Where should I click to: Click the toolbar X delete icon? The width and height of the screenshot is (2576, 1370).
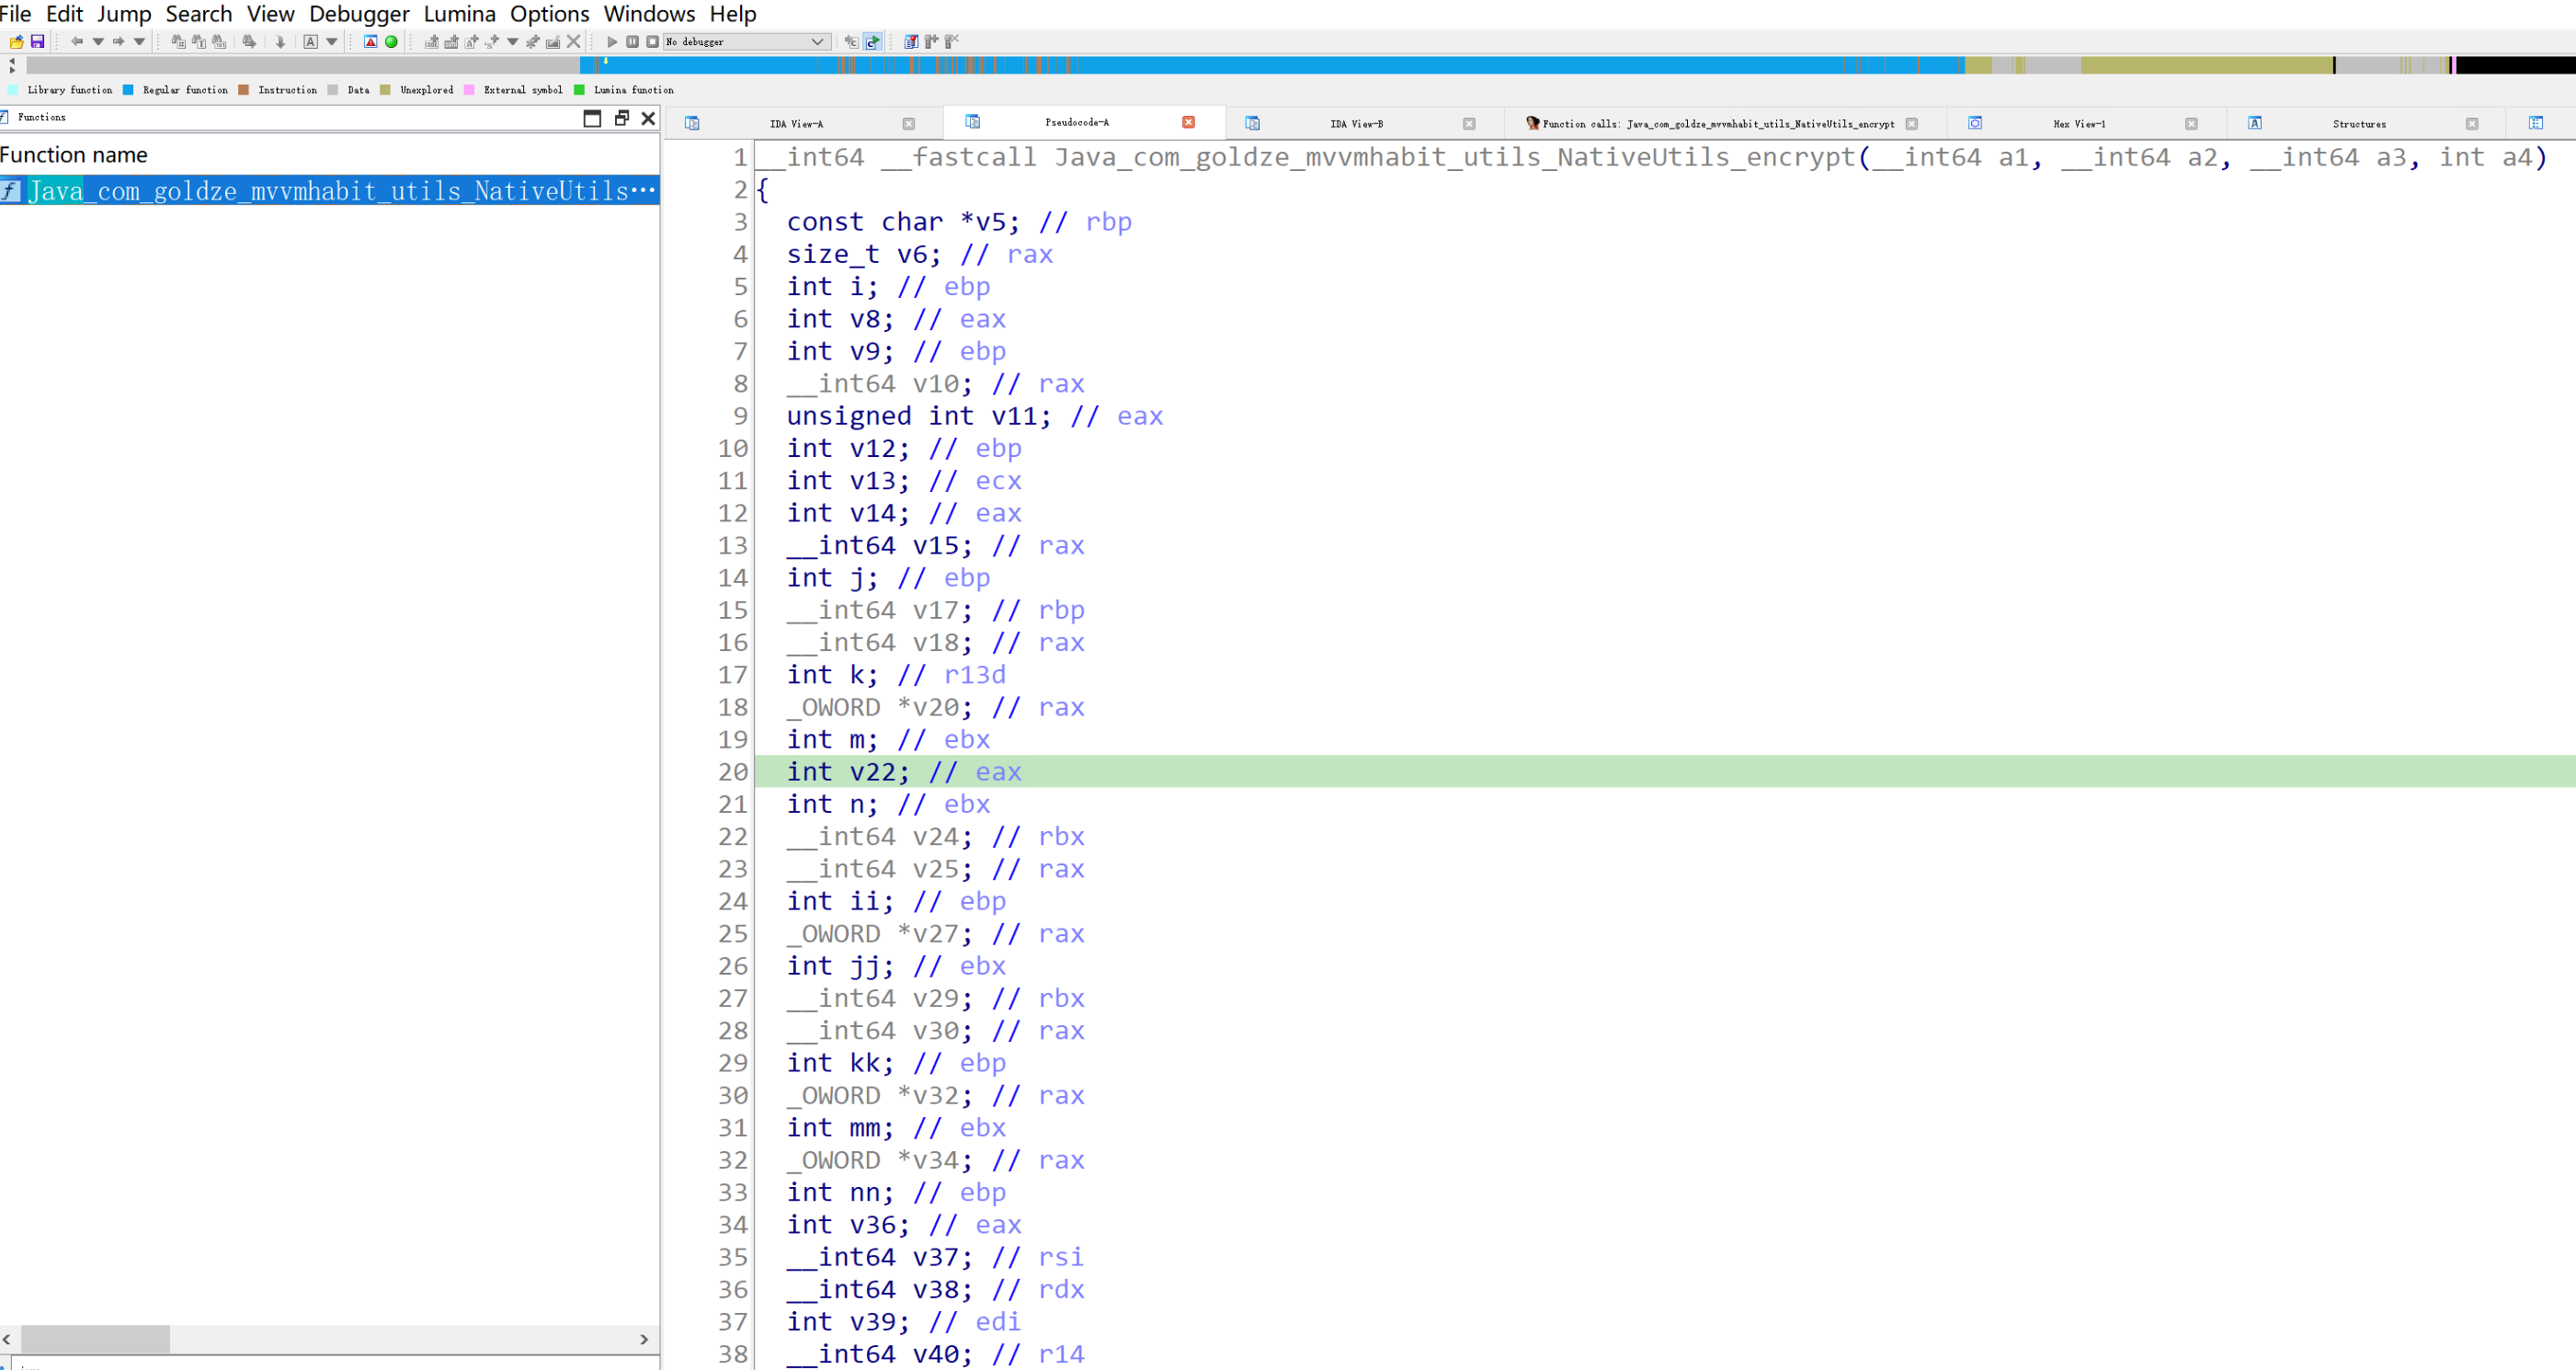[573, 41]
